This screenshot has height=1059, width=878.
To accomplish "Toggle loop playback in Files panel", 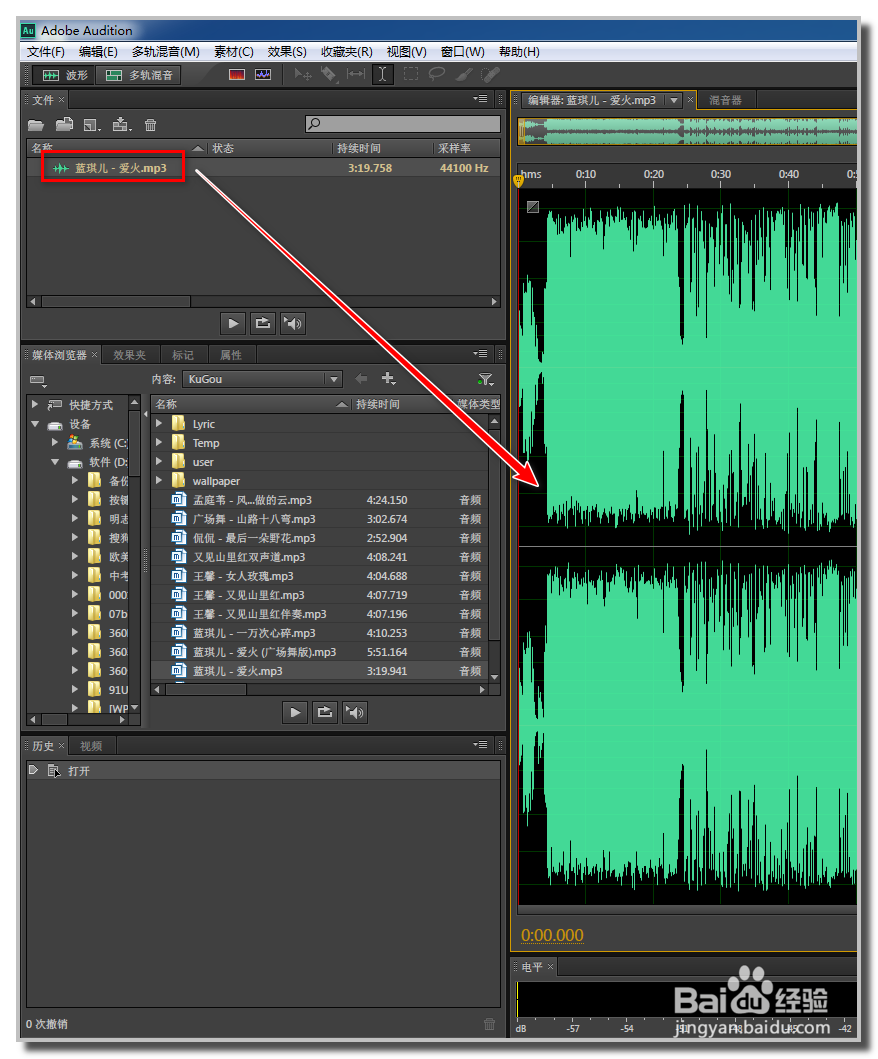I will pyautogui.click(x=263, y=324).
